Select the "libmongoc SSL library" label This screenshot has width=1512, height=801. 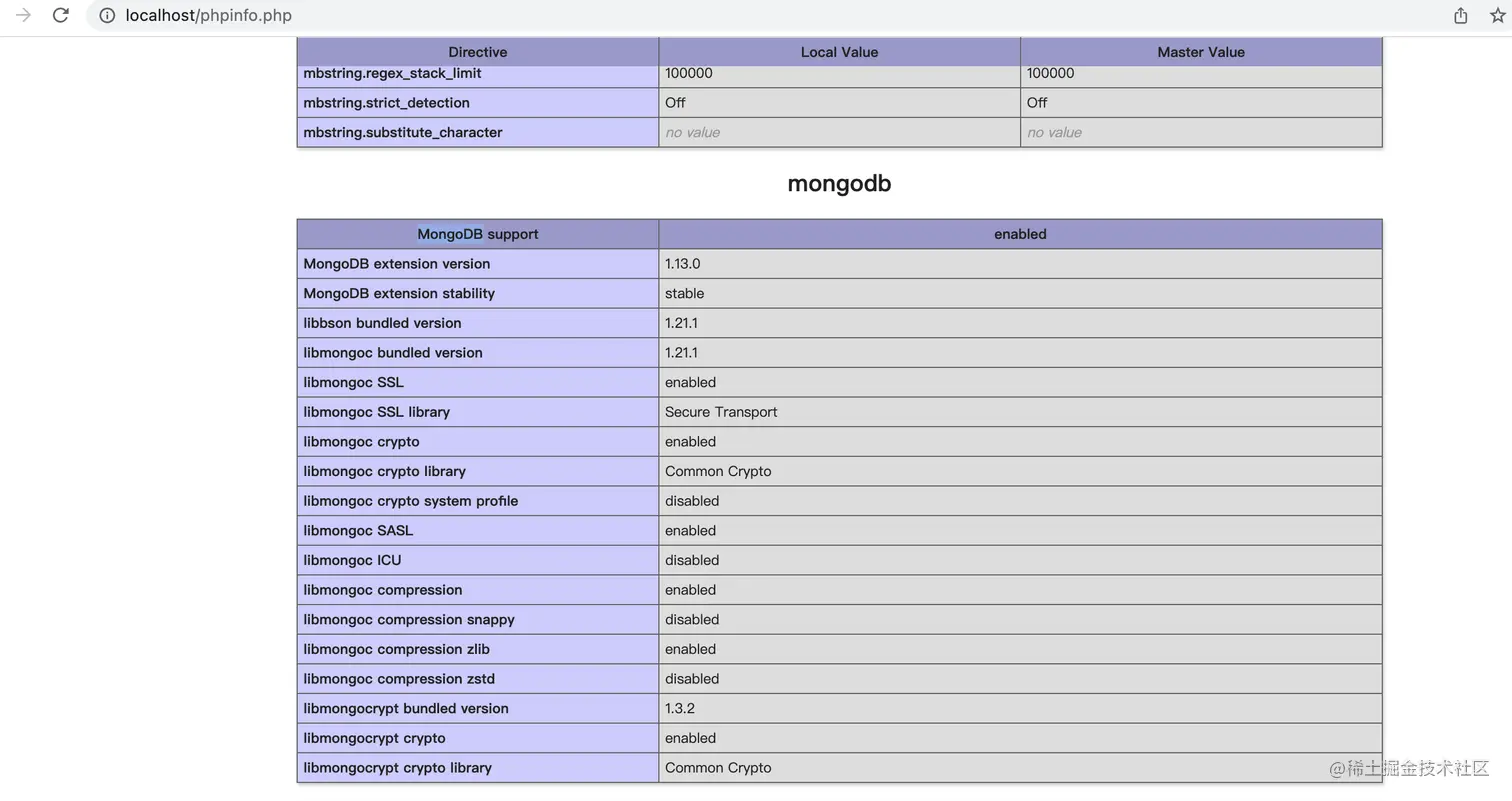(377, 412)
